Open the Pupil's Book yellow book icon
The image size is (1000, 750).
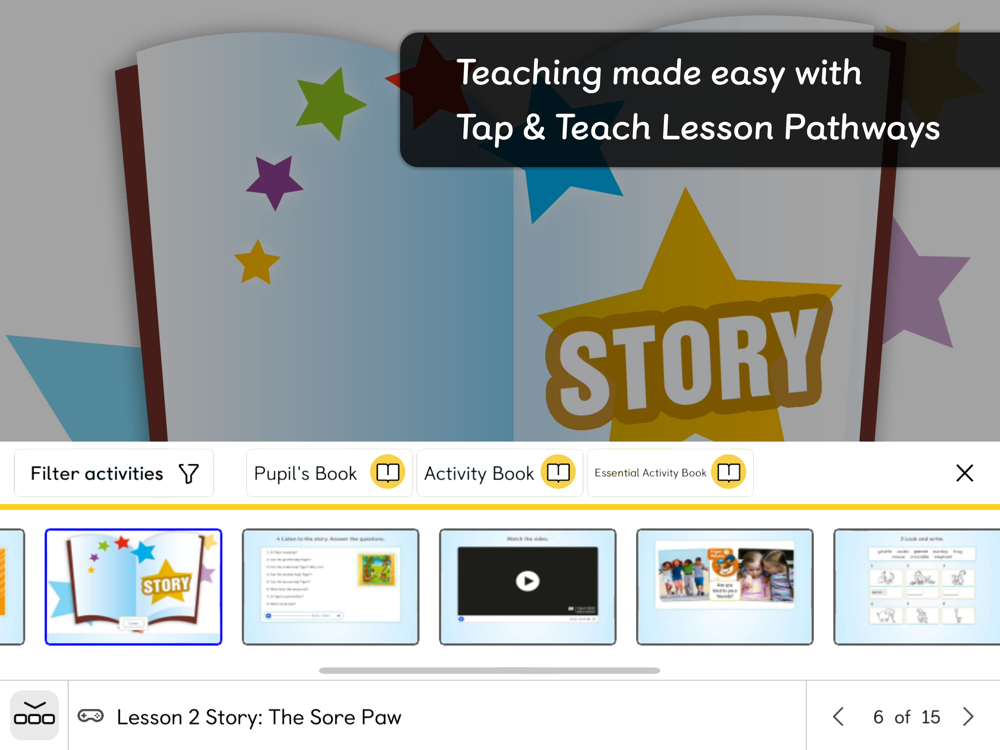click(387, 472)
